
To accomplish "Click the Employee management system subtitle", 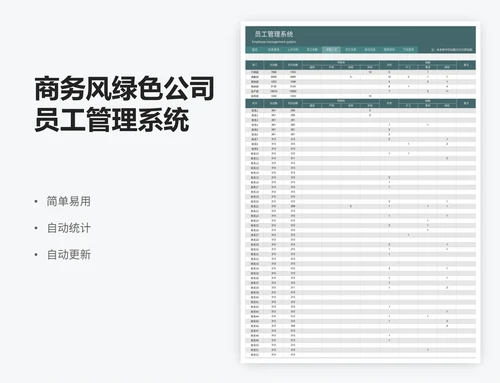I will tap(274, 42).
